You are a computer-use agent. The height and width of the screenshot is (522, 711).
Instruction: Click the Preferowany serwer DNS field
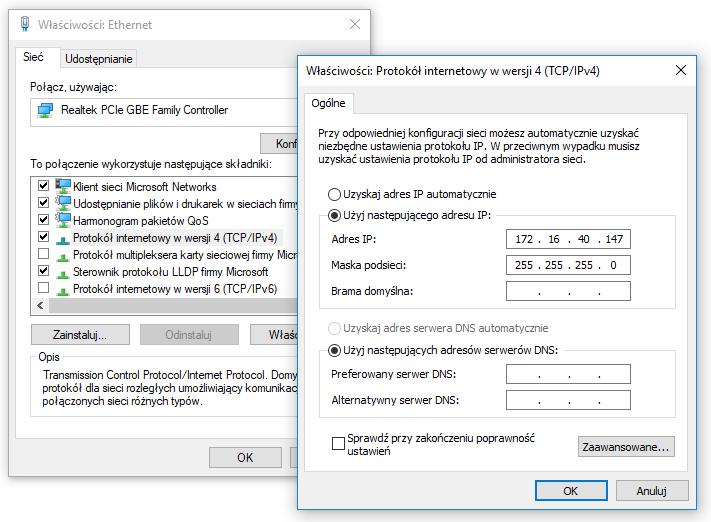[568, 374]
